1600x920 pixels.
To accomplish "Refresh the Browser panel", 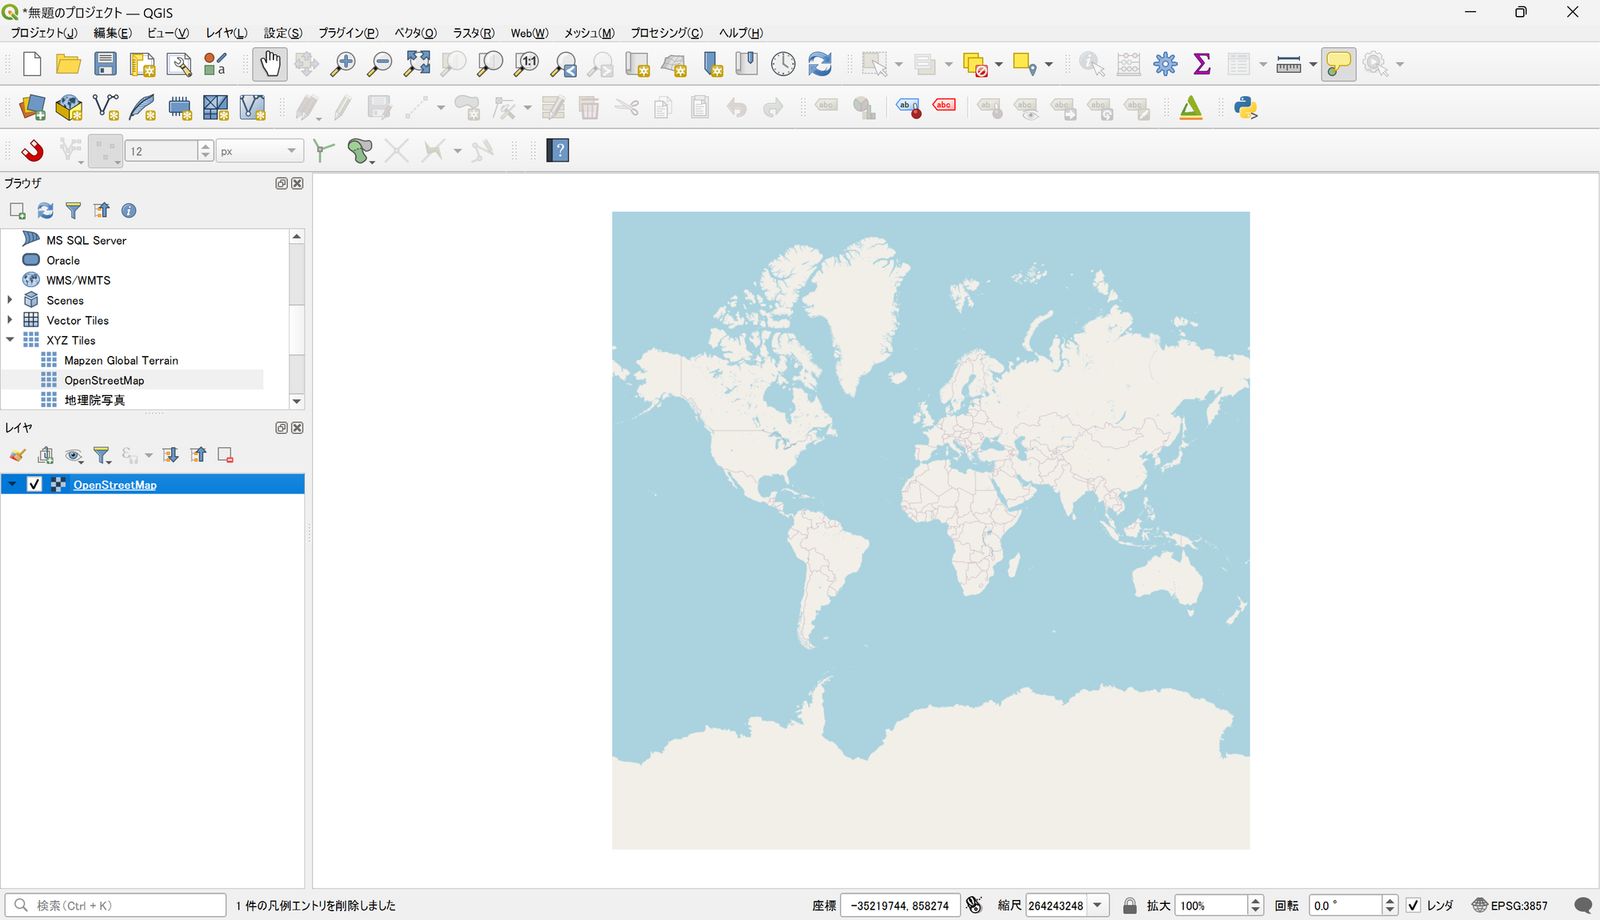I will [45, 210].
